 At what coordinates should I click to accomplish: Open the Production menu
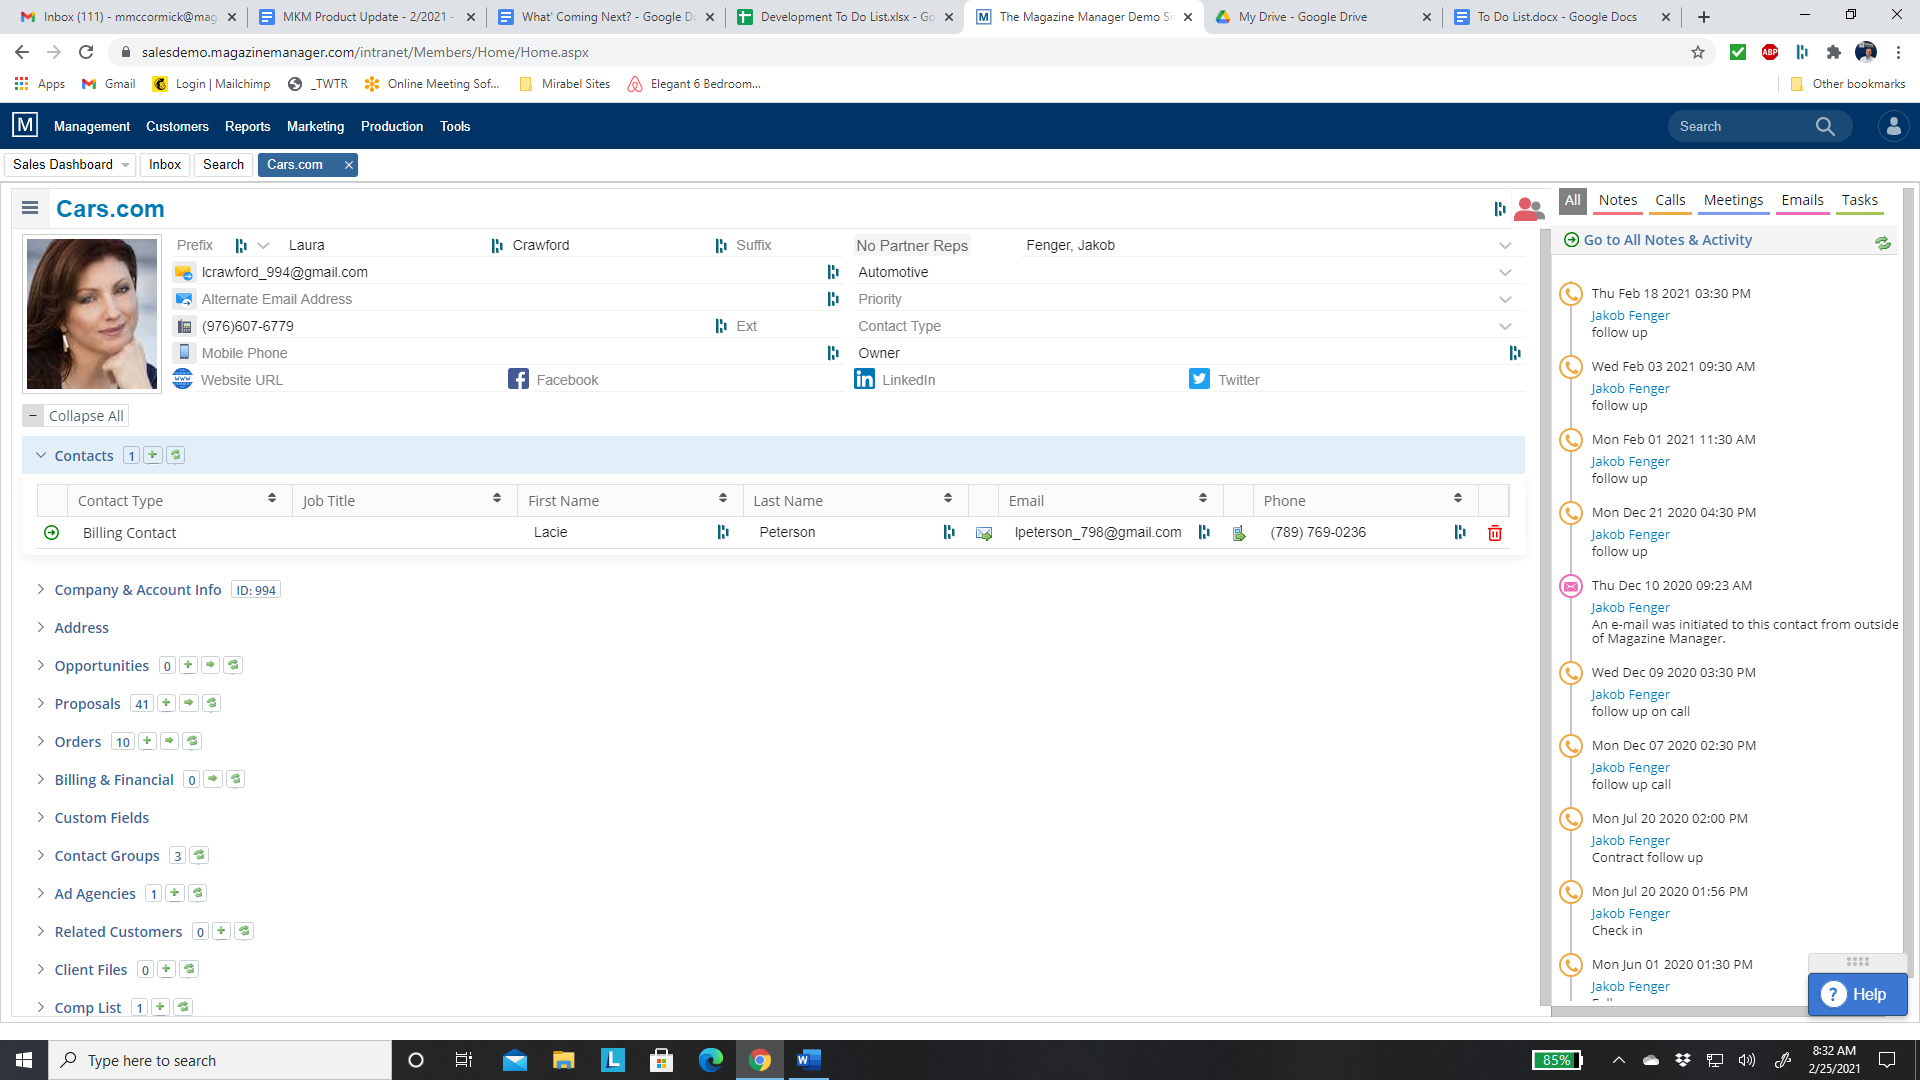(x=392, y=126)
